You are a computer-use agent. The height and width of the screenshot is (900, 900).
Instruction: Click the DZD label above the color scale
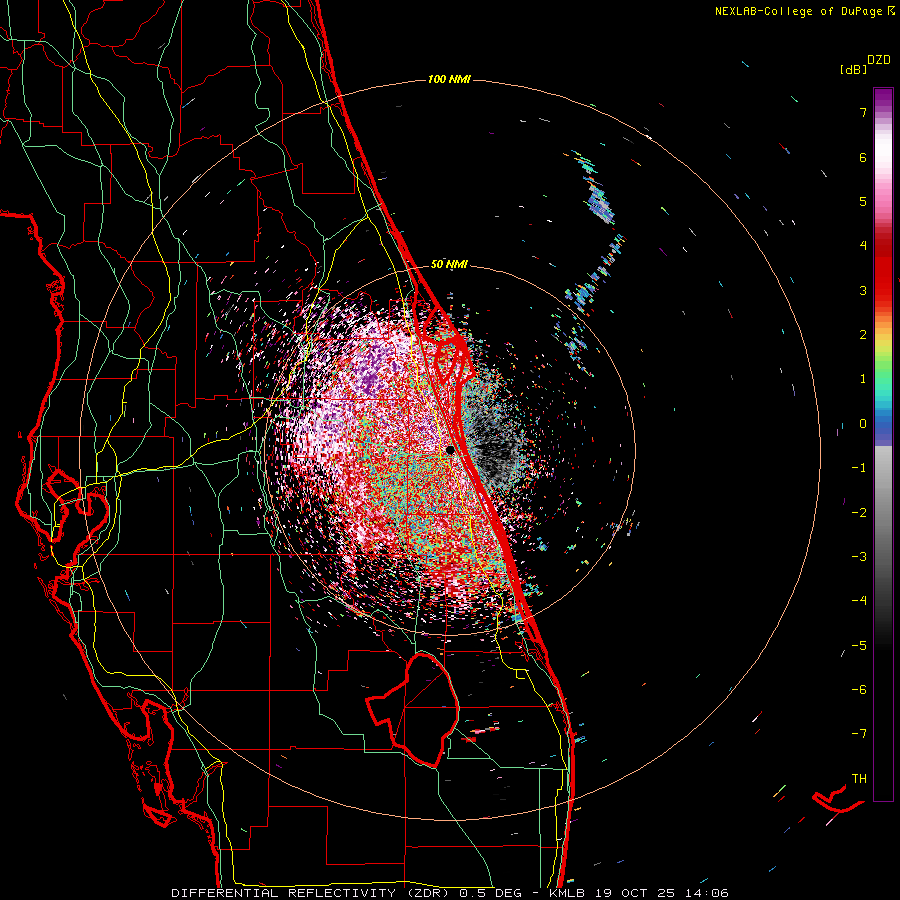(879, 60)
